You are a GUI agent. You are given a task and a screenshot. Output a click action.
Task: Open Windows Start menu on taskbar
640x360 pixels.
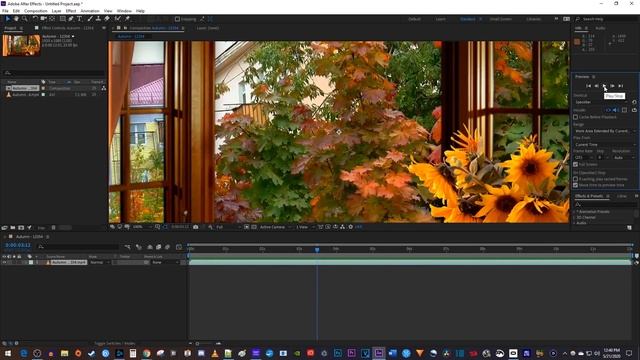pyautogui.click(x=7, y=353)
